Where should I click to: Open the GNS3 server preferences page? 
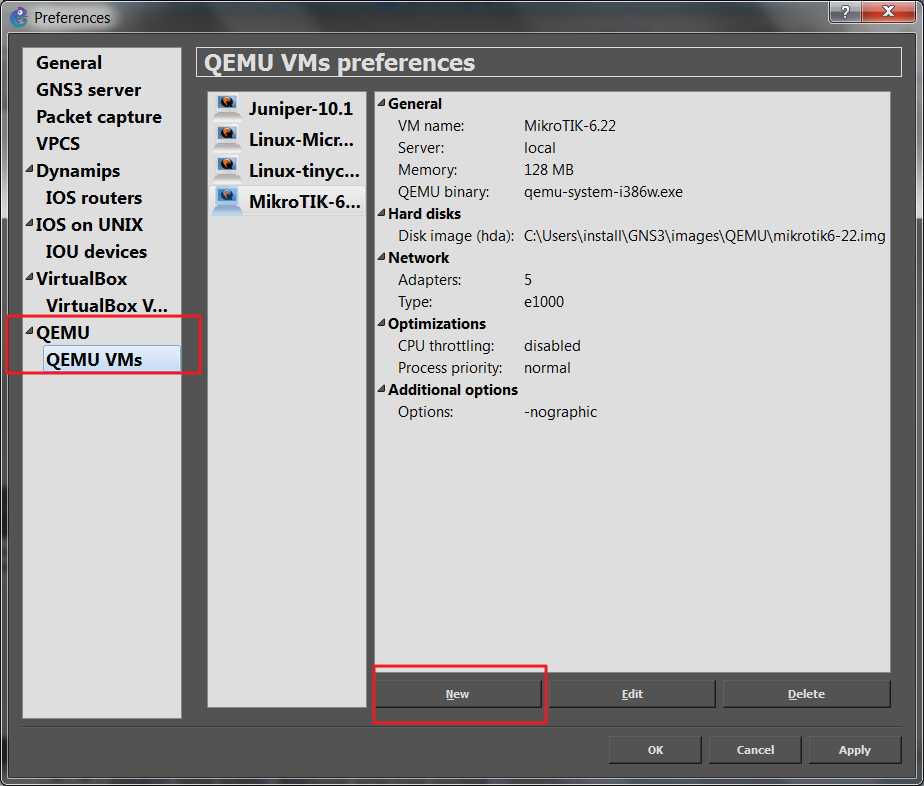(x=88, y=90)
